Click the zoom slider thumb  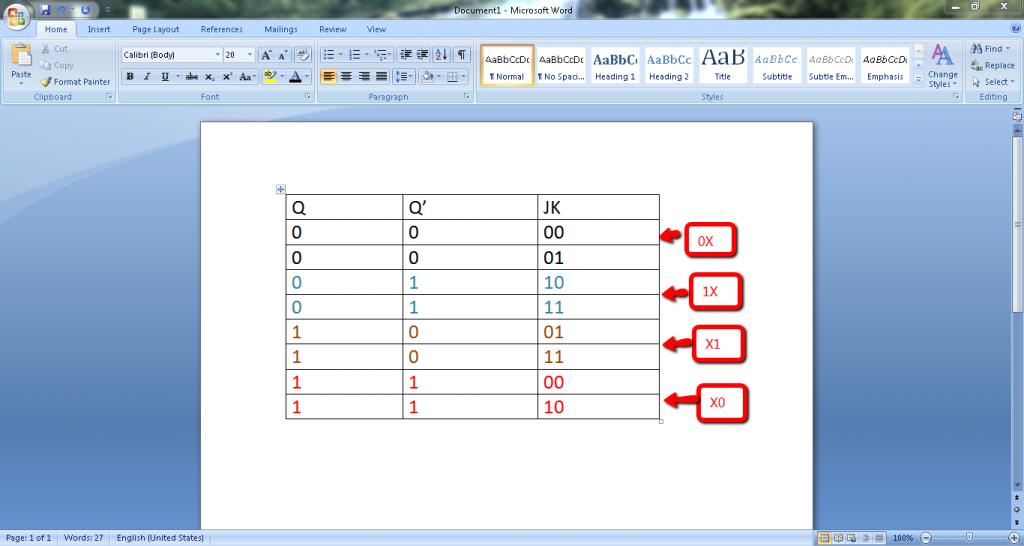[x=969, y=538]
